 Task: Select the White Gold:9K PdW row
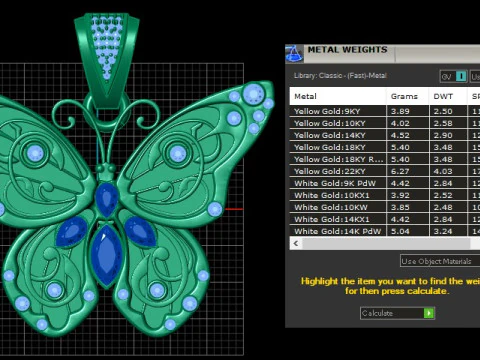[x=385, y=183]
